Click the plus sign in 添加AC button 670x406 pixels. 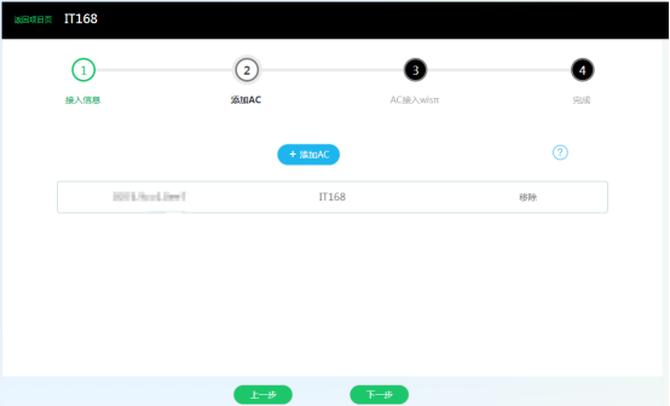pyautogui.click(x=293, y=154)
